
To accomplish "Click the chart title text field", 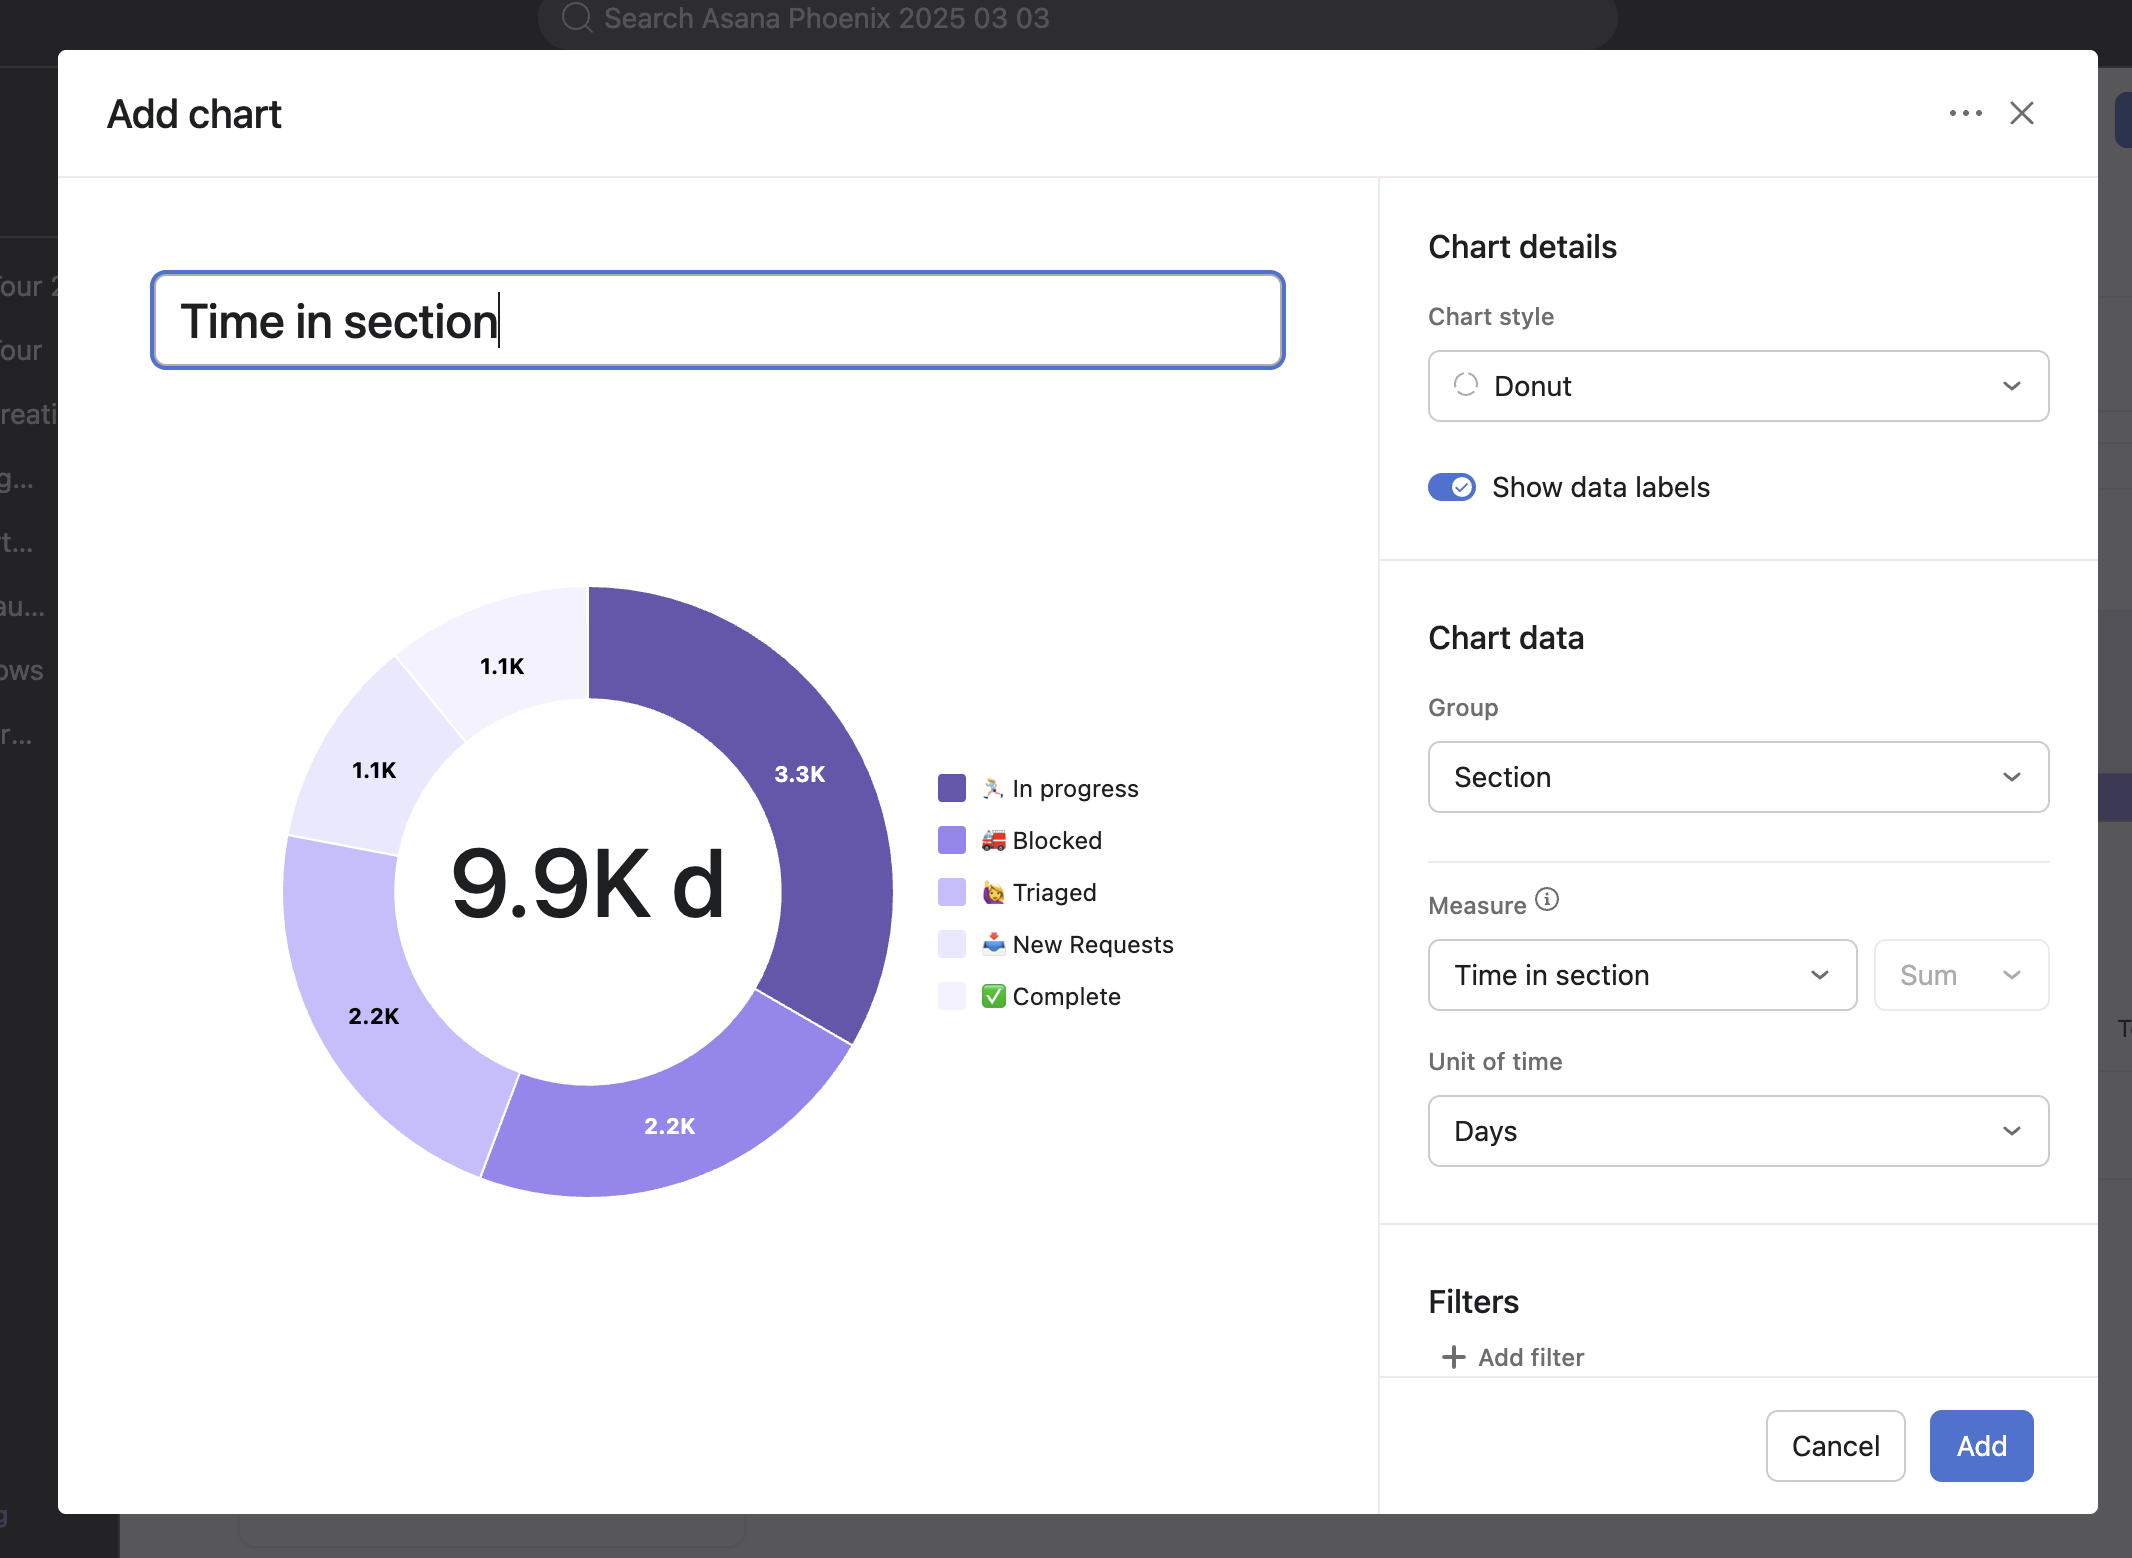I will (717, 321).
